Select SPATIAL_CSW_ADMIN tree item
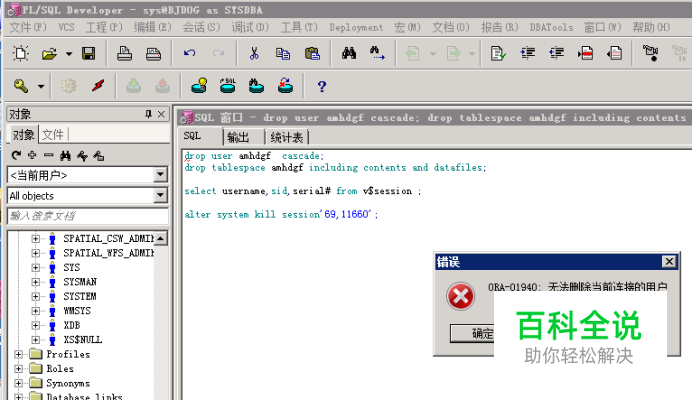Viewport: 692px width, 400px height. coord(109,238)
